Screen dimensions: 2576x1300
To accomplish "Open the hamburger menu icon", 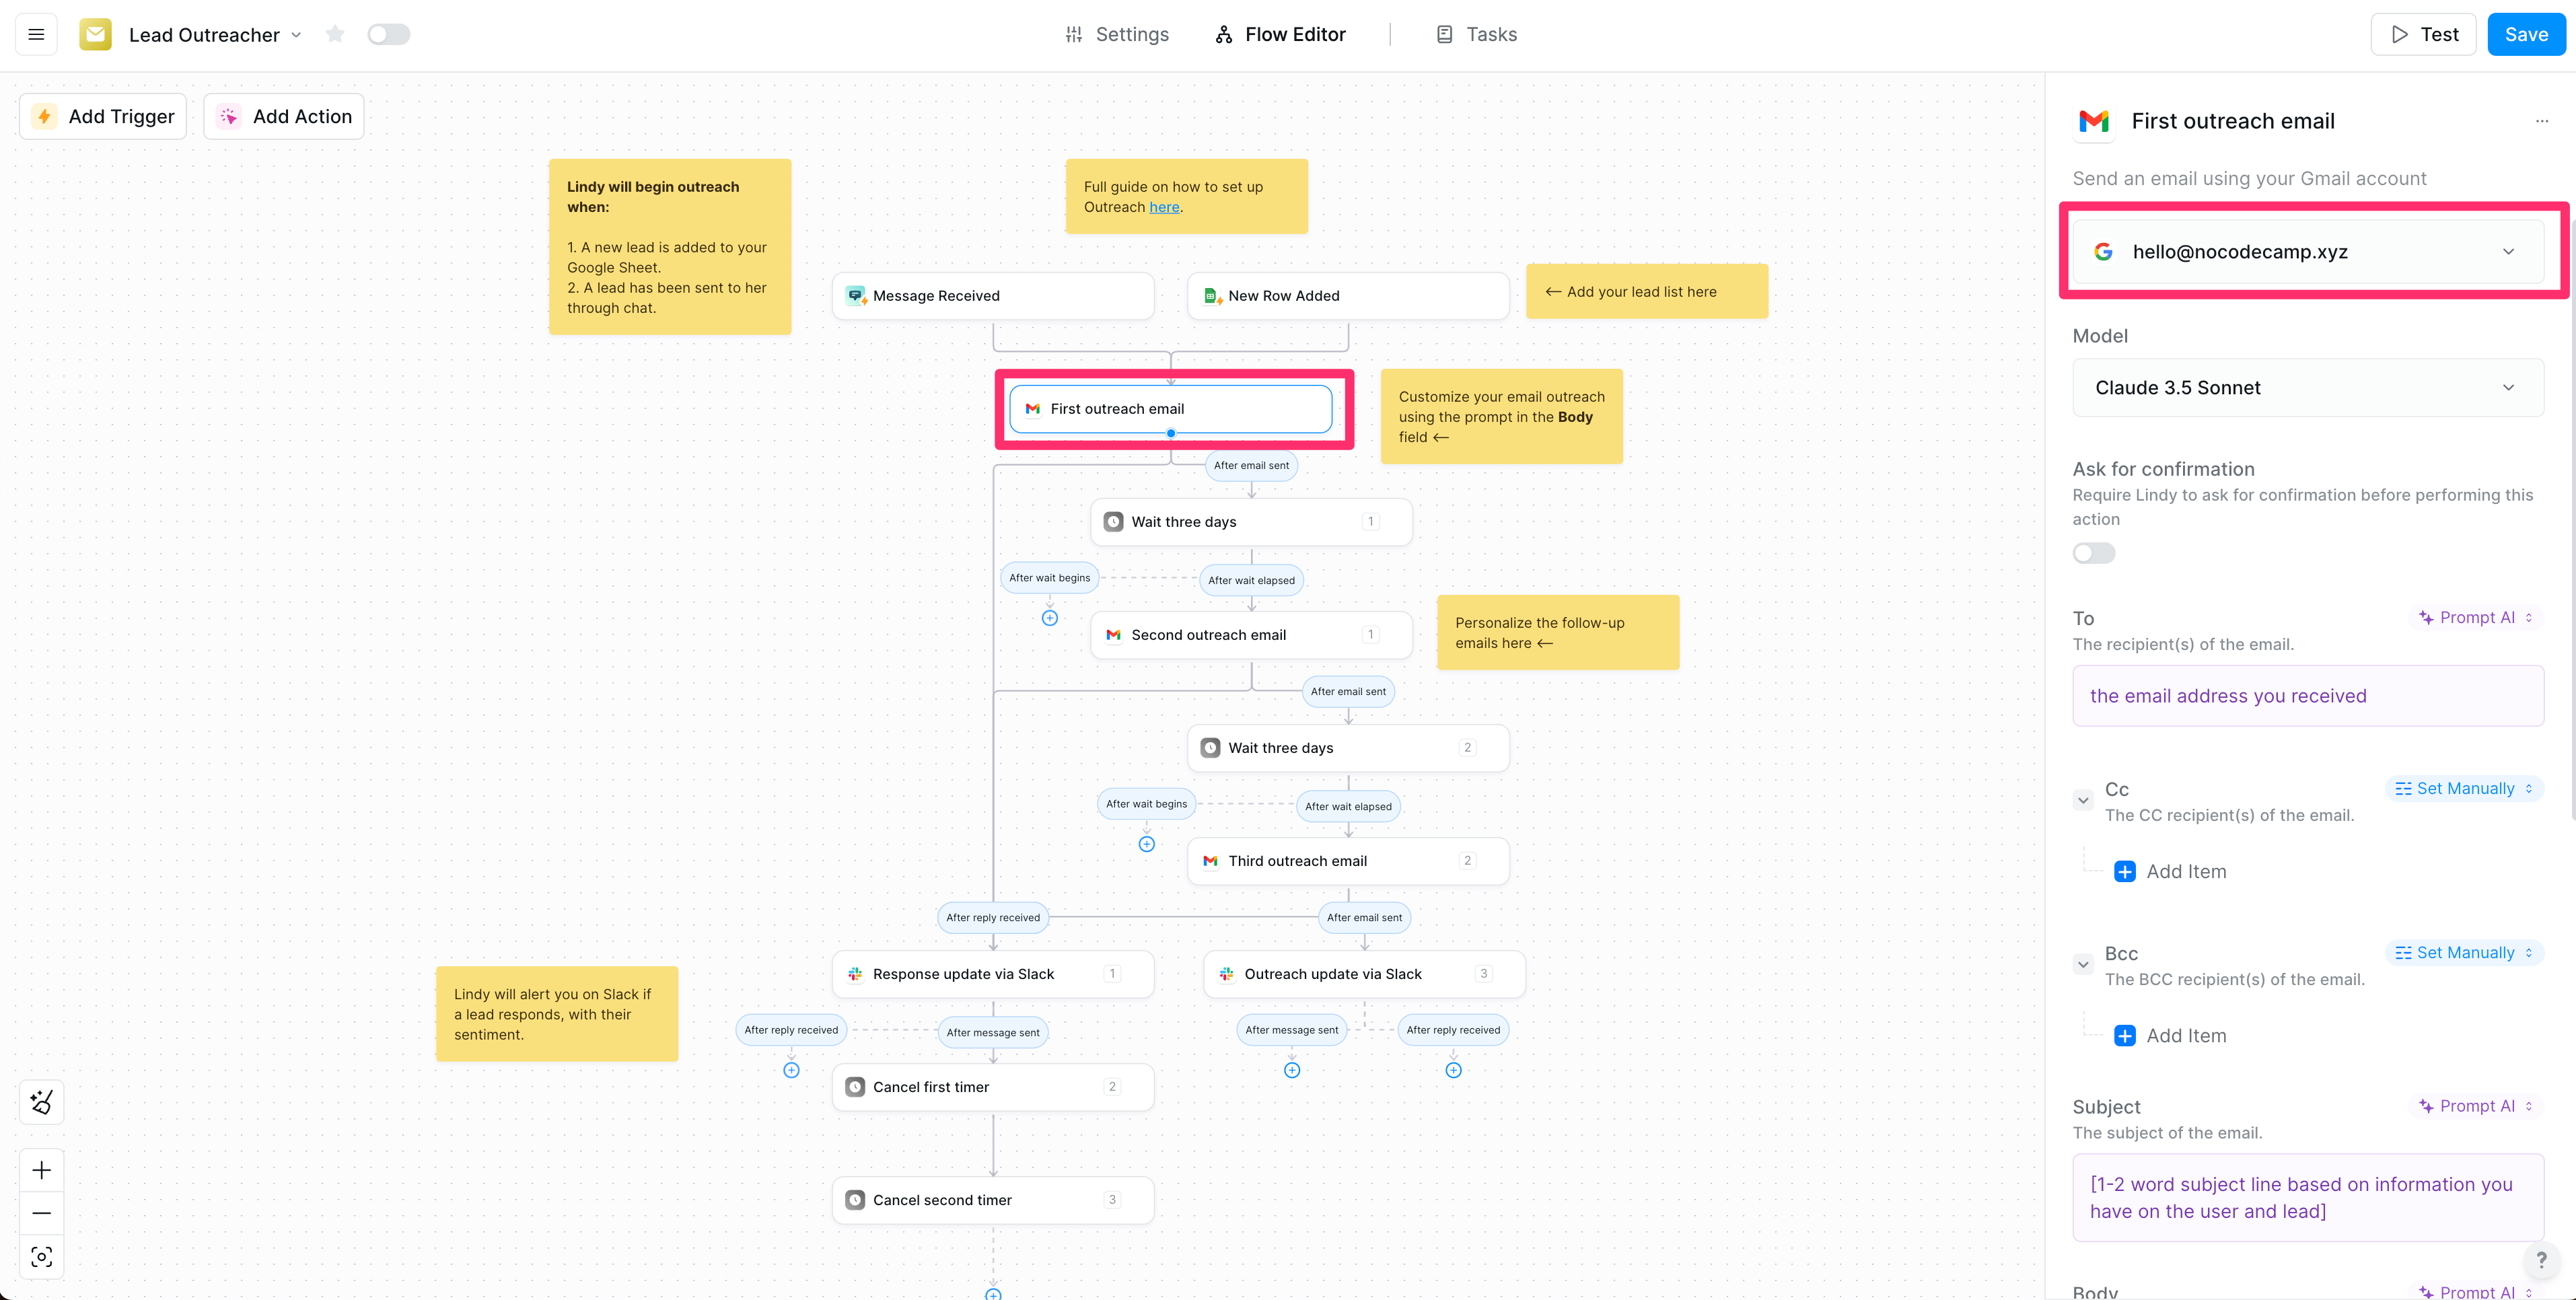I will point(36,35).
